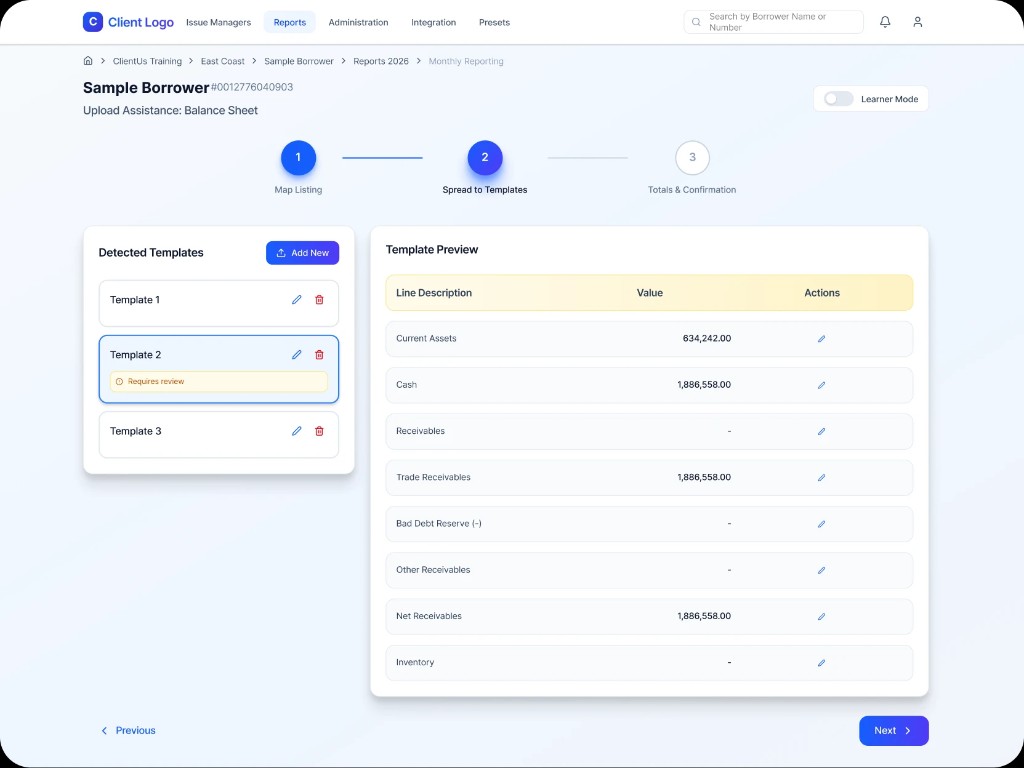The height and width of the screenshot is (768, 1024).
Task: Edit Template 3 with pencil icon
Action: [296, 431]
